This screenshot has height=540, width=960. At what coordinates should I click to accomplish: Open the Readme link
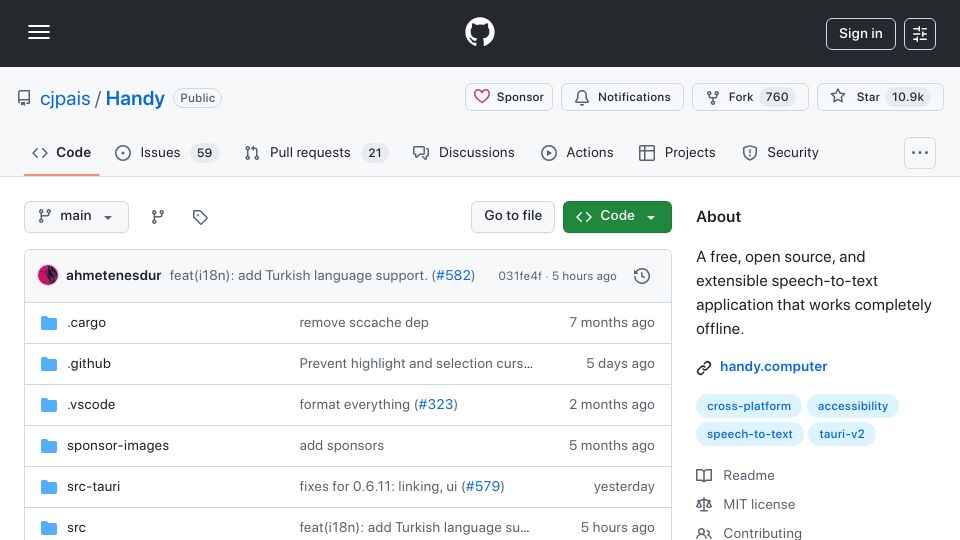735,476
